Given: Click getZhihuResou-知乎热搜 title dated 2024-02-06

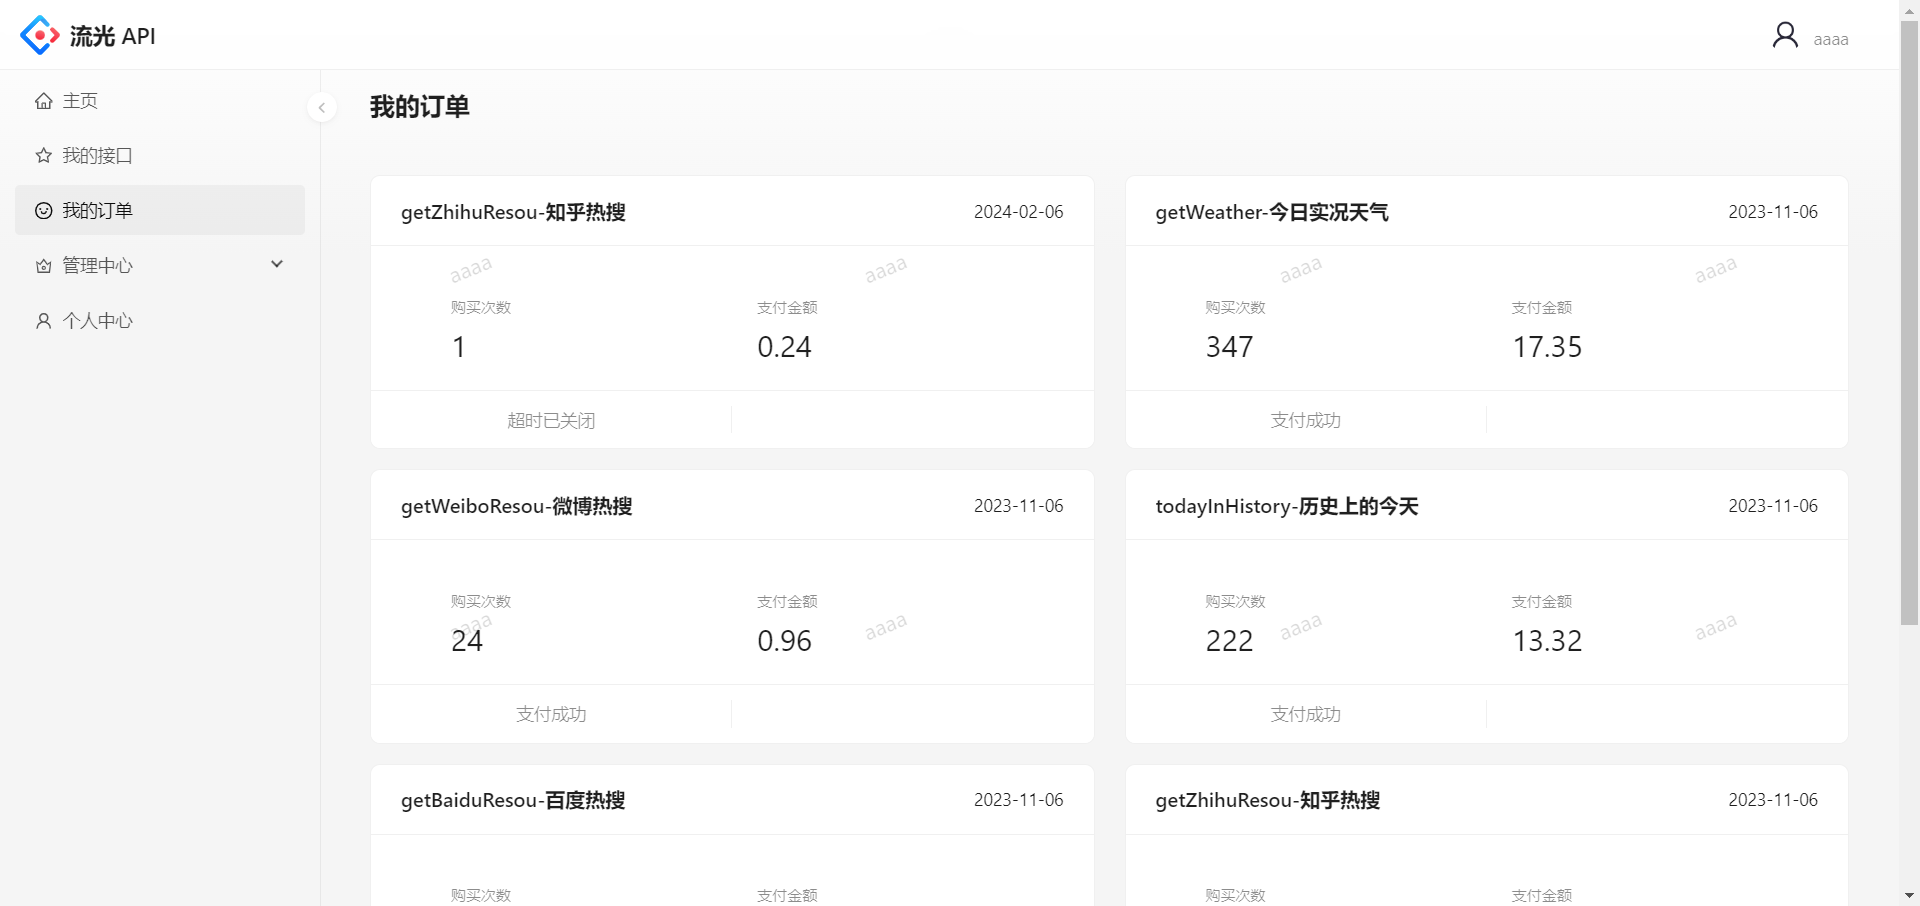Looking at the screenshot, I should pyautogui.click(x=513, y=212).
